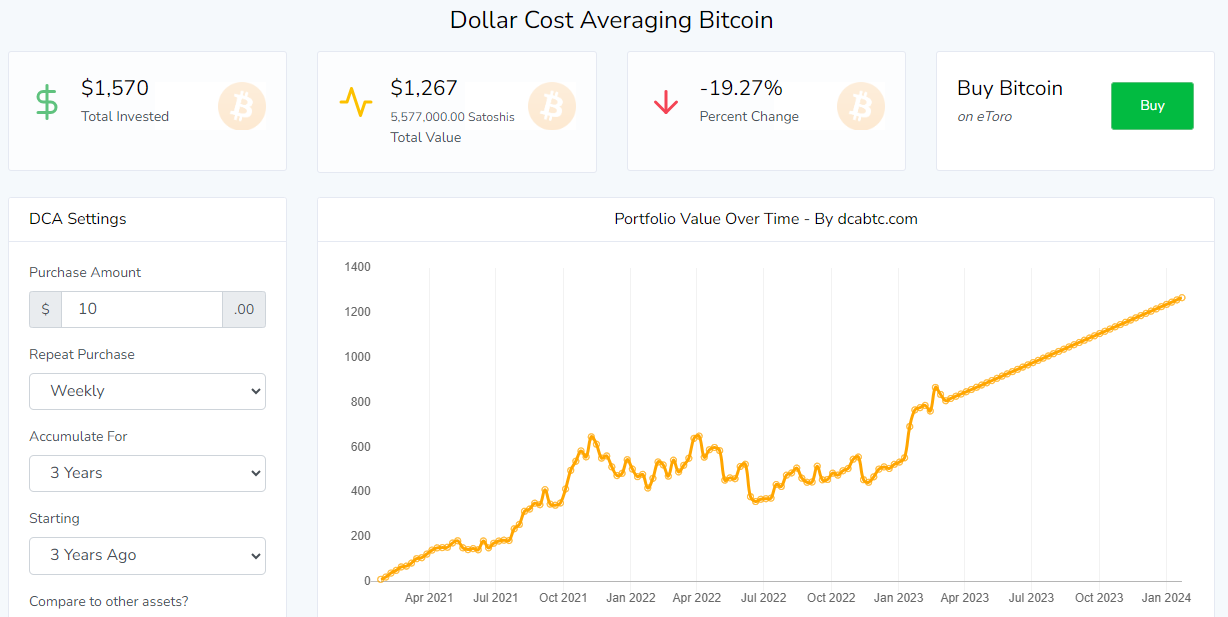
Task: Click into the Purchase Amount input field
Action: (141, 309)
